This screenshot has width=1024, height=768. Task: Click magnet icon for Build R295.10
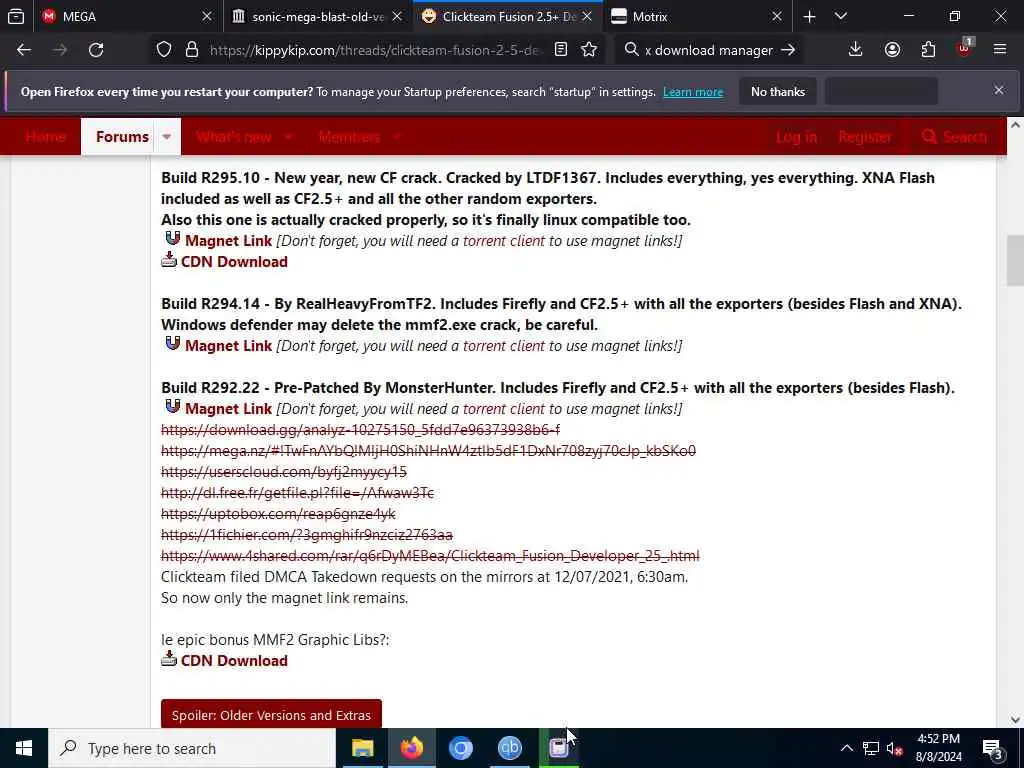pos(172,238)
